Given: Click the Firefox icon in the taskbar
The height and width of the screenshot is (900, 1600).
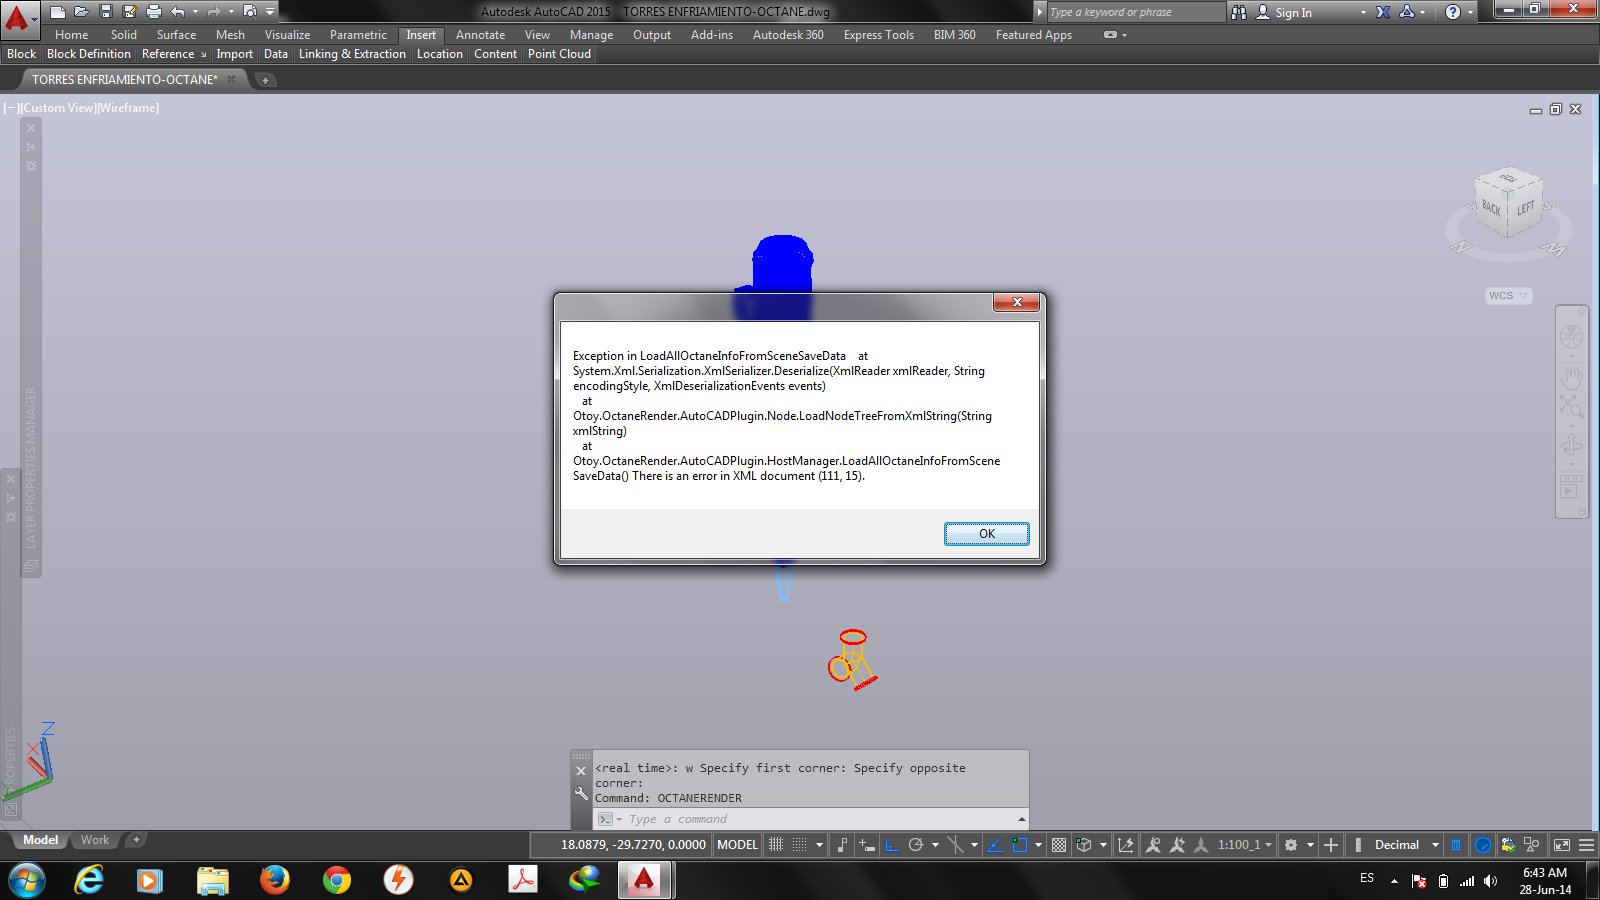Looking at the screenshot, I should [274, 880].
